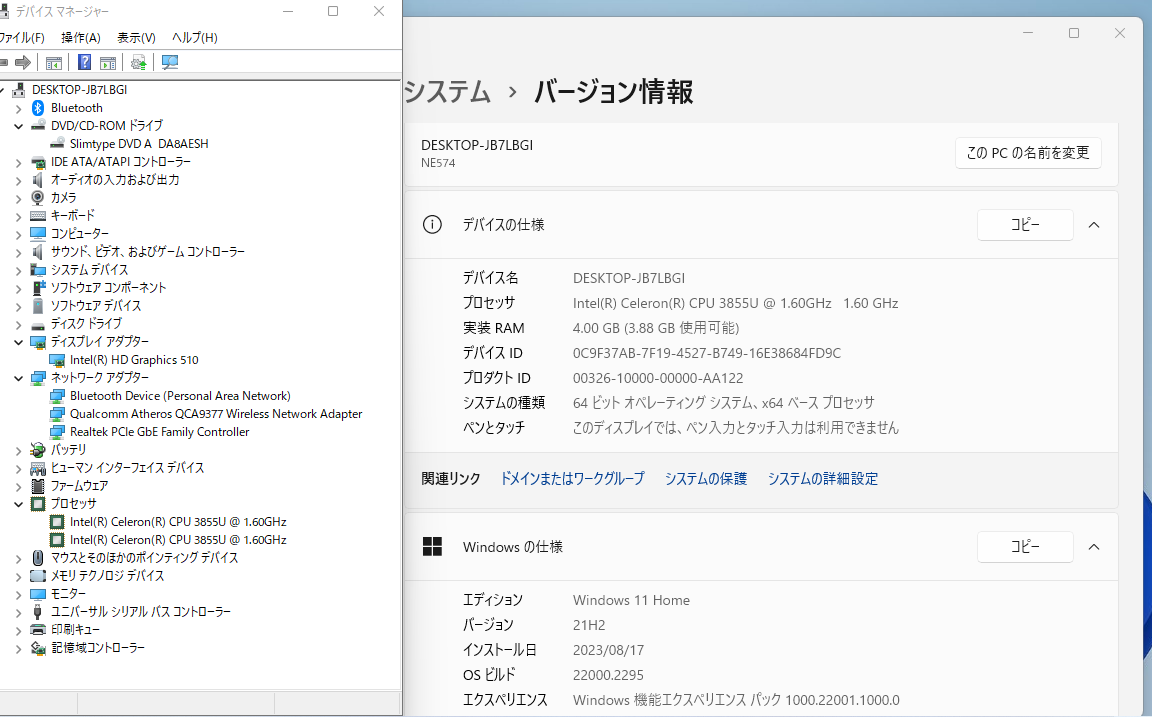Collapse the プロセッサ node
This screenshot has height=717, width=1152.
[x=18, y=504]
